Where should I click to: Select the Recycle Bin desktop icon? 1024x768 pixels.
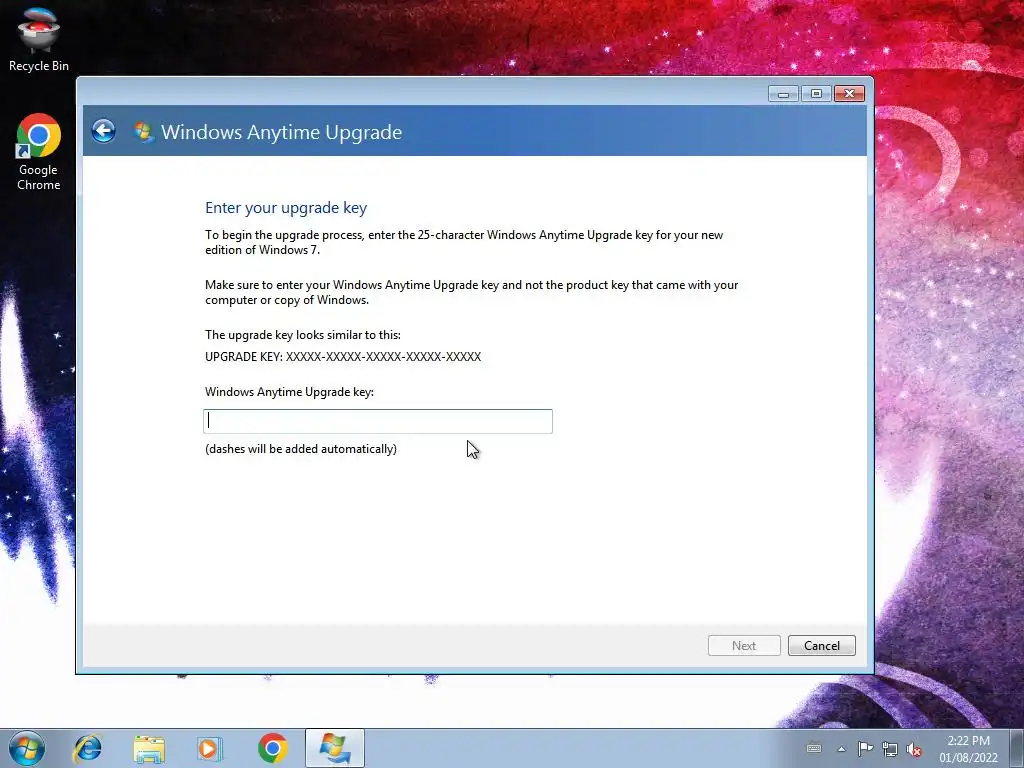pyautogui.click(x=39, y=39)
